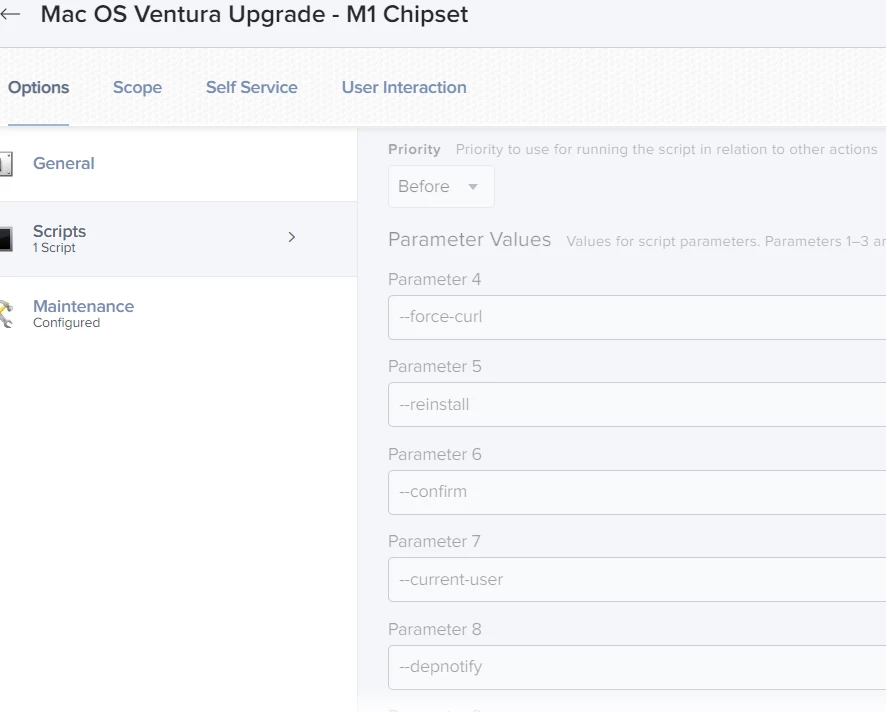Click the Parameter 4 label
The width and height of the screenshot is (886, 712).
pyautogui.click(x=435, y=279)
